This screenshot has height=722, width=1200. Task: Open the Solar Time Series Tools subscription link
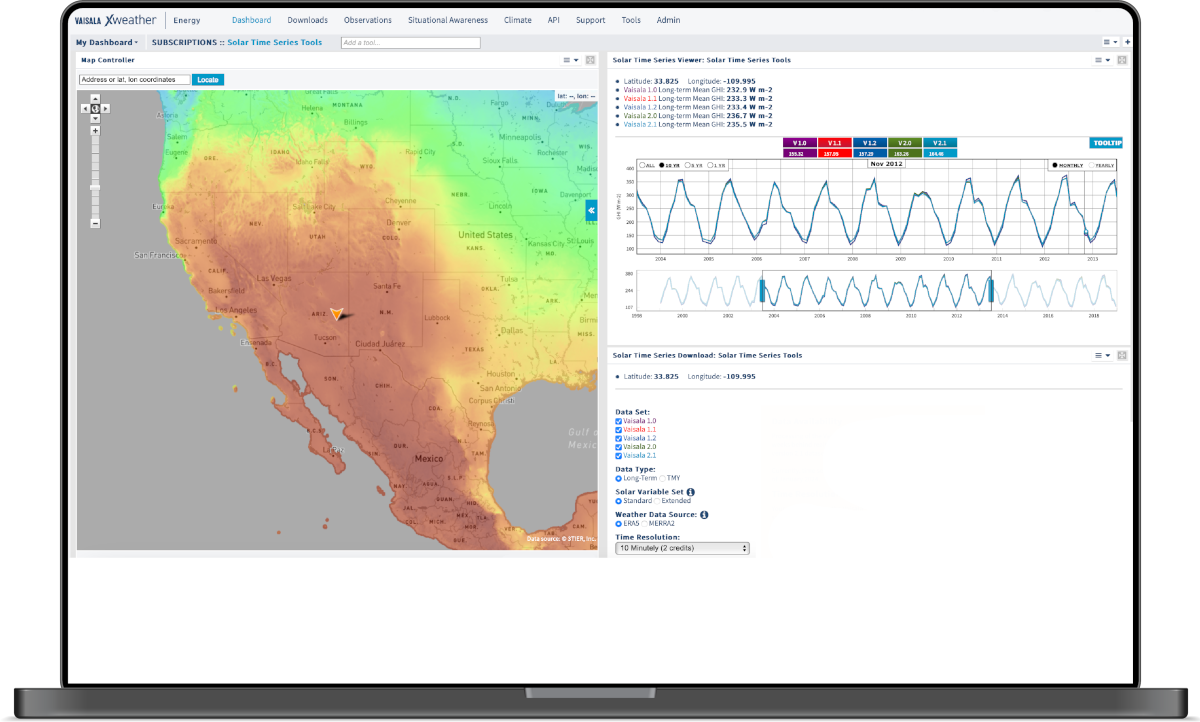pos(275,43)
